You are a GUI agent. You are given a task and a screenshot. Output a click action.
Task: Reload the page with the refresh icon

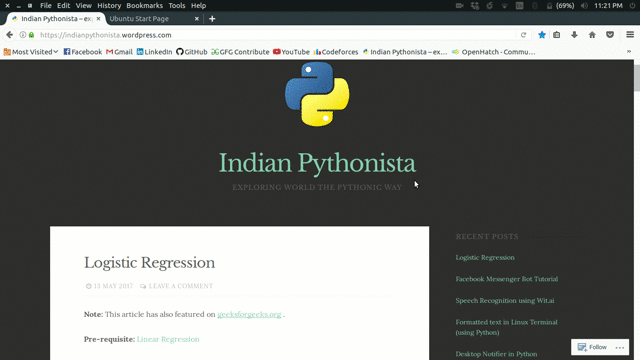coord(523,35)
